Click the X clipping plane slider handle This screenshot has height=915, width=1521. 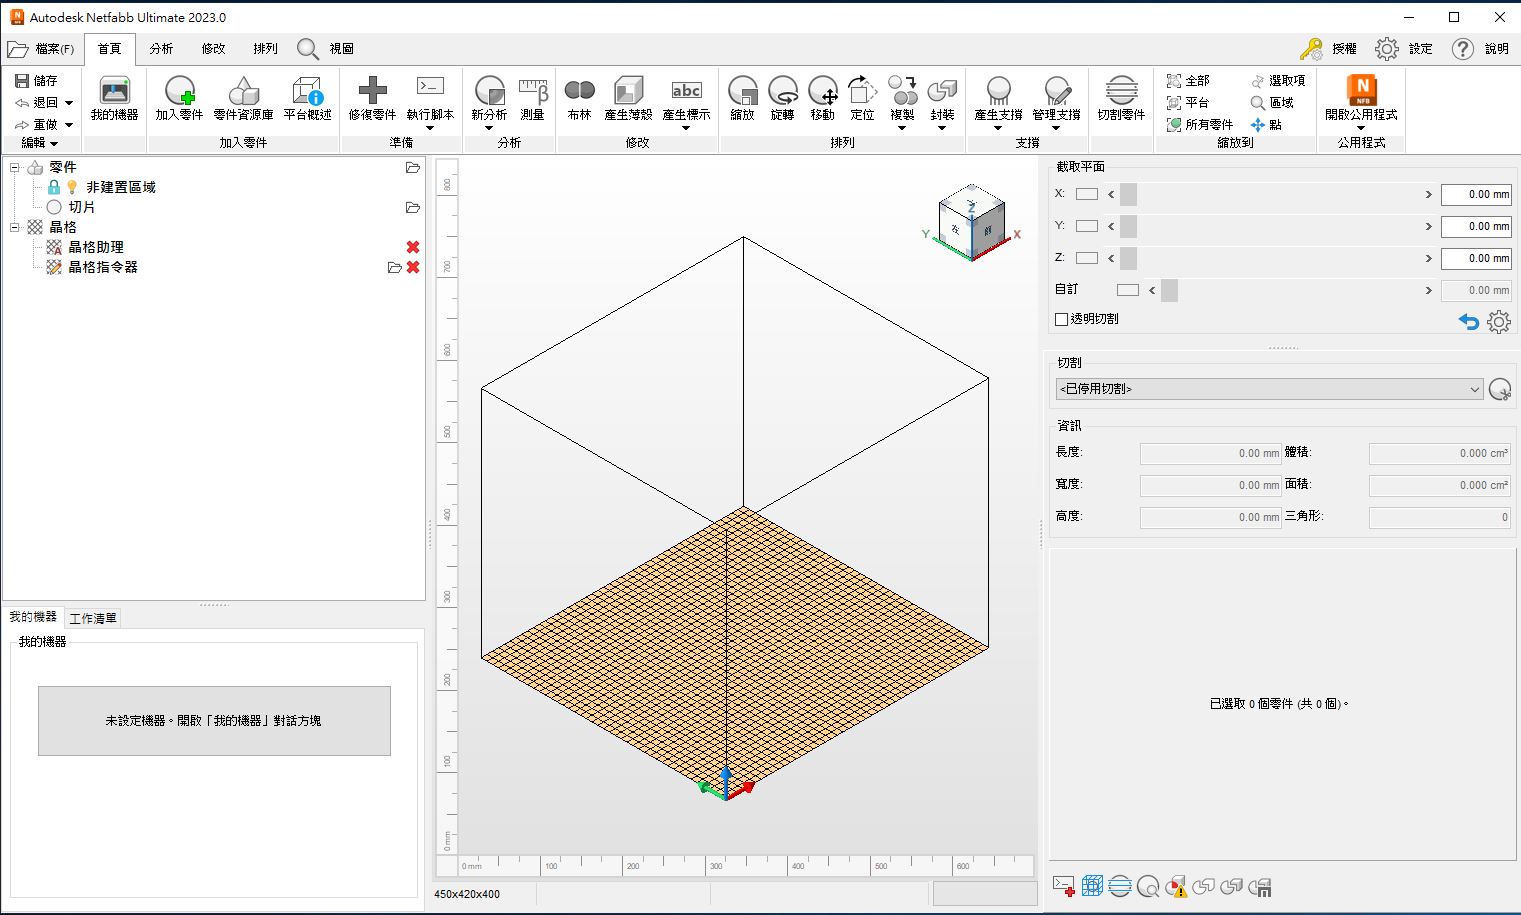point(1128,194)
